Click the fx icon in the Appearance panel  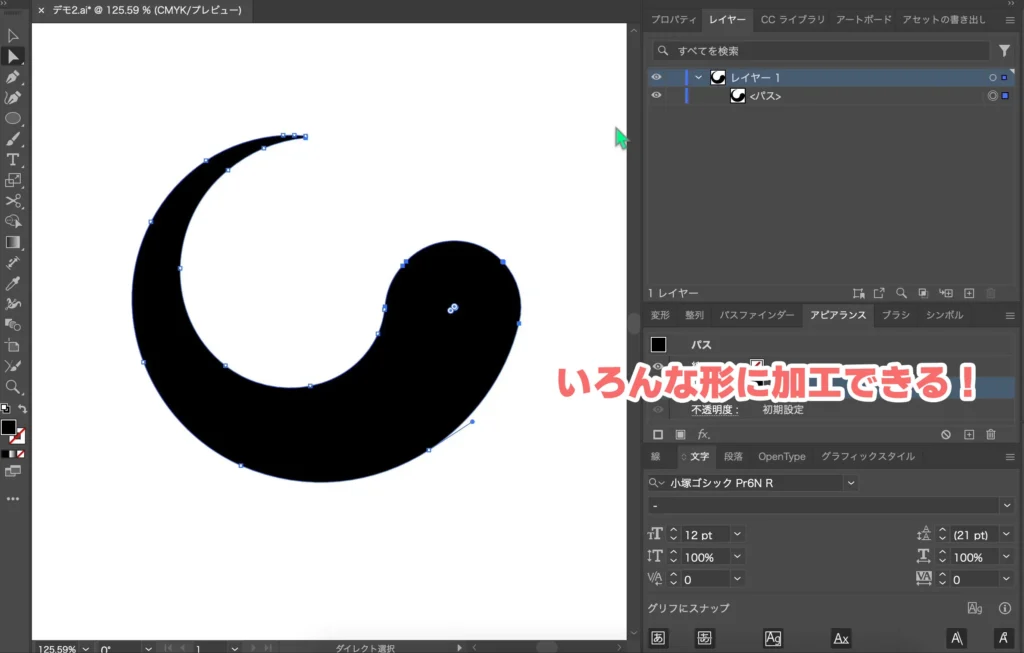pyautogui.click(x=702, y=433)
